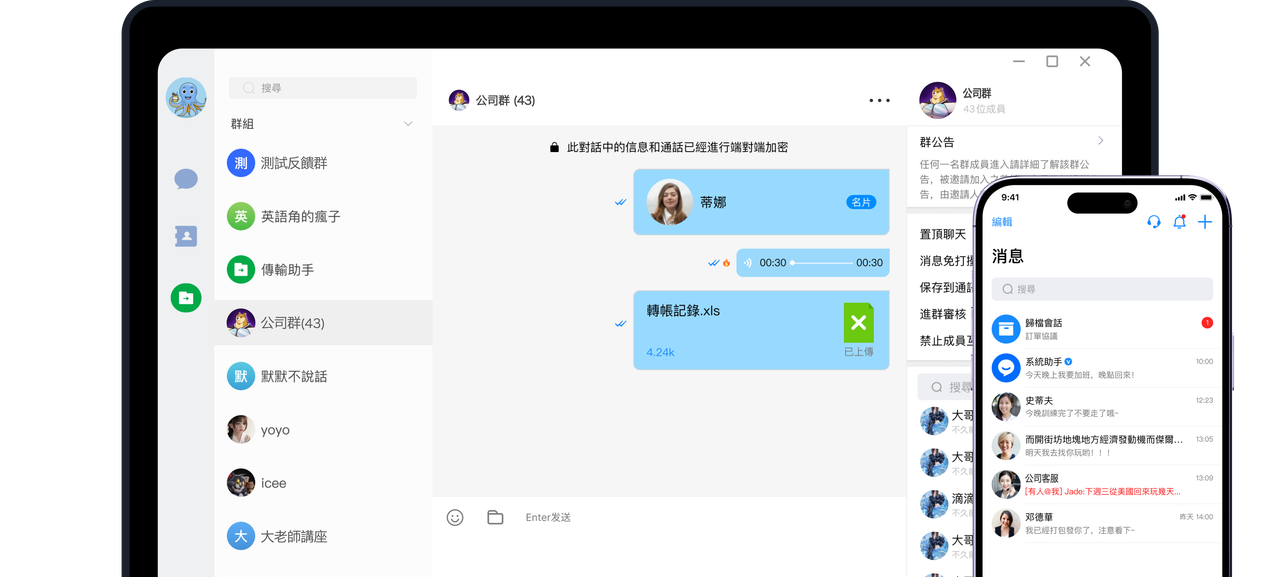Screen dimensions: 1280x577
Task: Minimize the desktop chat window
Action: [x=1019, y=61]
